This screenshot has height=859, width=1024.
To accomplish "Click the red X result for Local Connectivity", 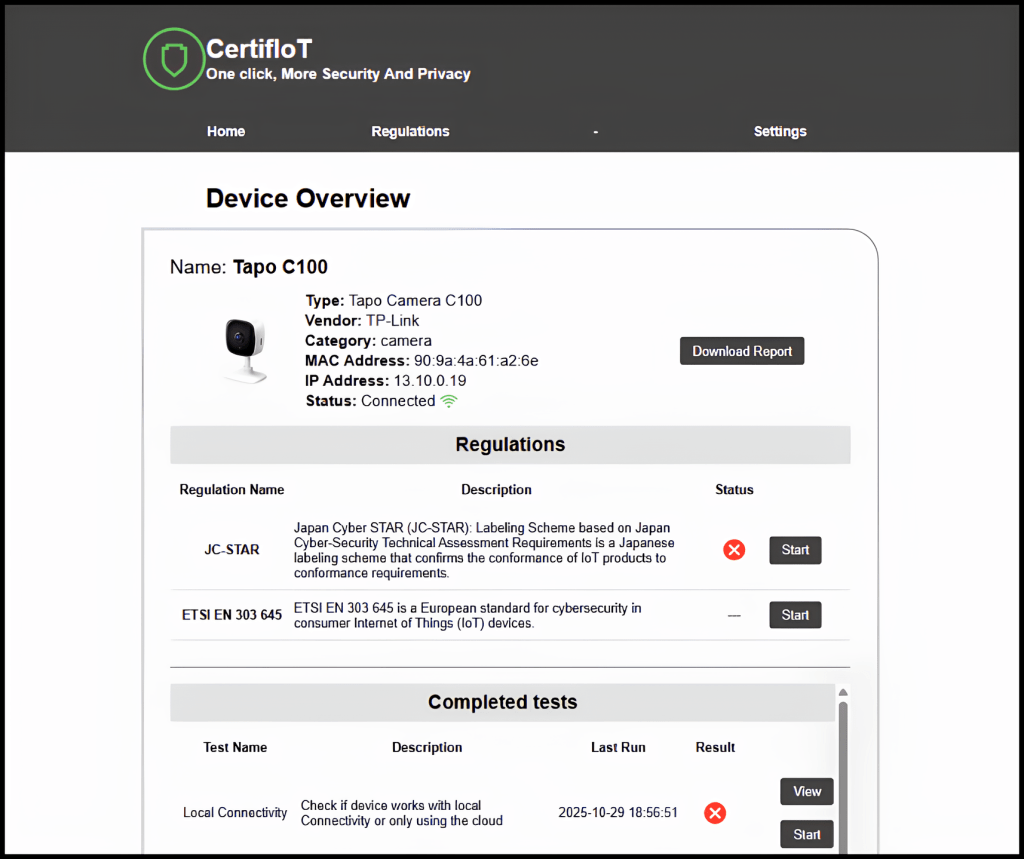I will [x=715, y=813].
